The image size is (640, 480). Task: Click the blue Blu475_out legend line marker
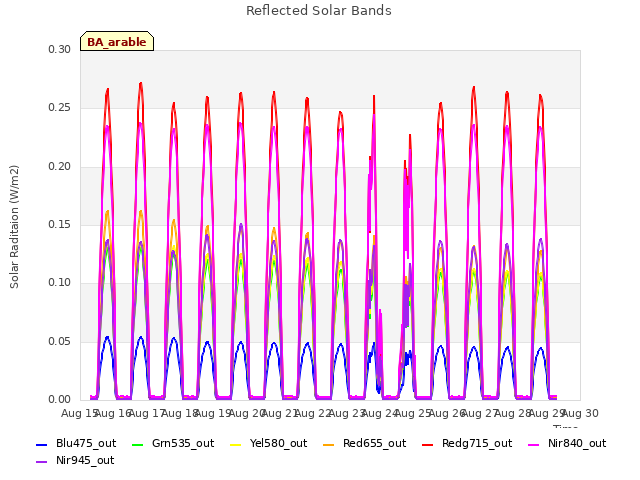(42, 444)
